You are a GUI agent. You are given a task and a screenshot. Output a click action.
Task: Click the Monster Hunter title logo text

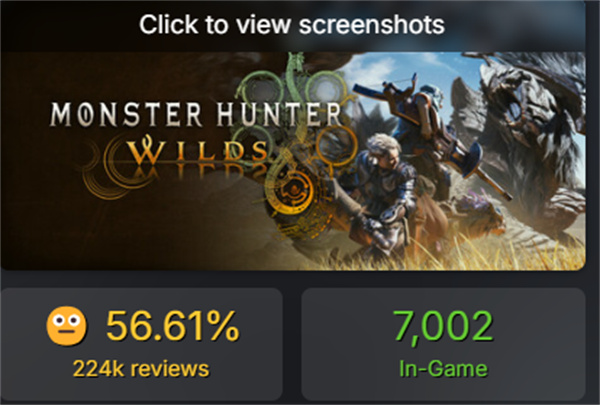(196, 114)
